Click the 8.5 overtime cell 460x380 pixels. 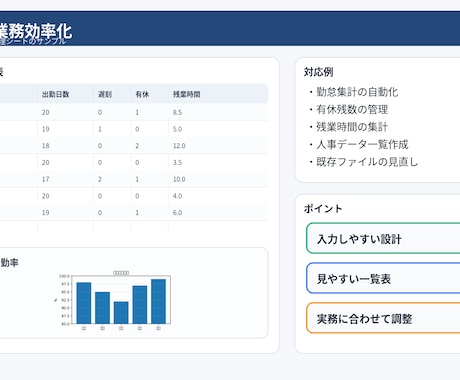pyautogui.click(x=177, y=112)
